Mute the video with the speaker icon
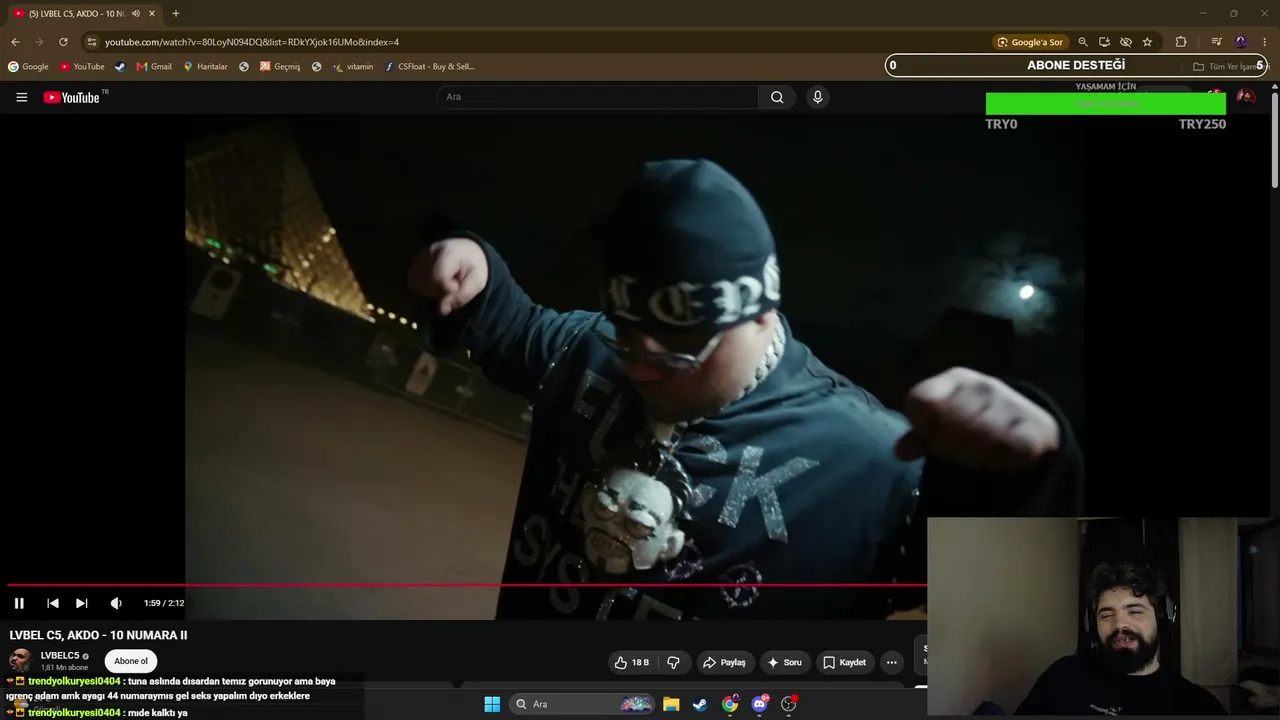This screenshot has height=720, width=1280. (x=116, y=603)
